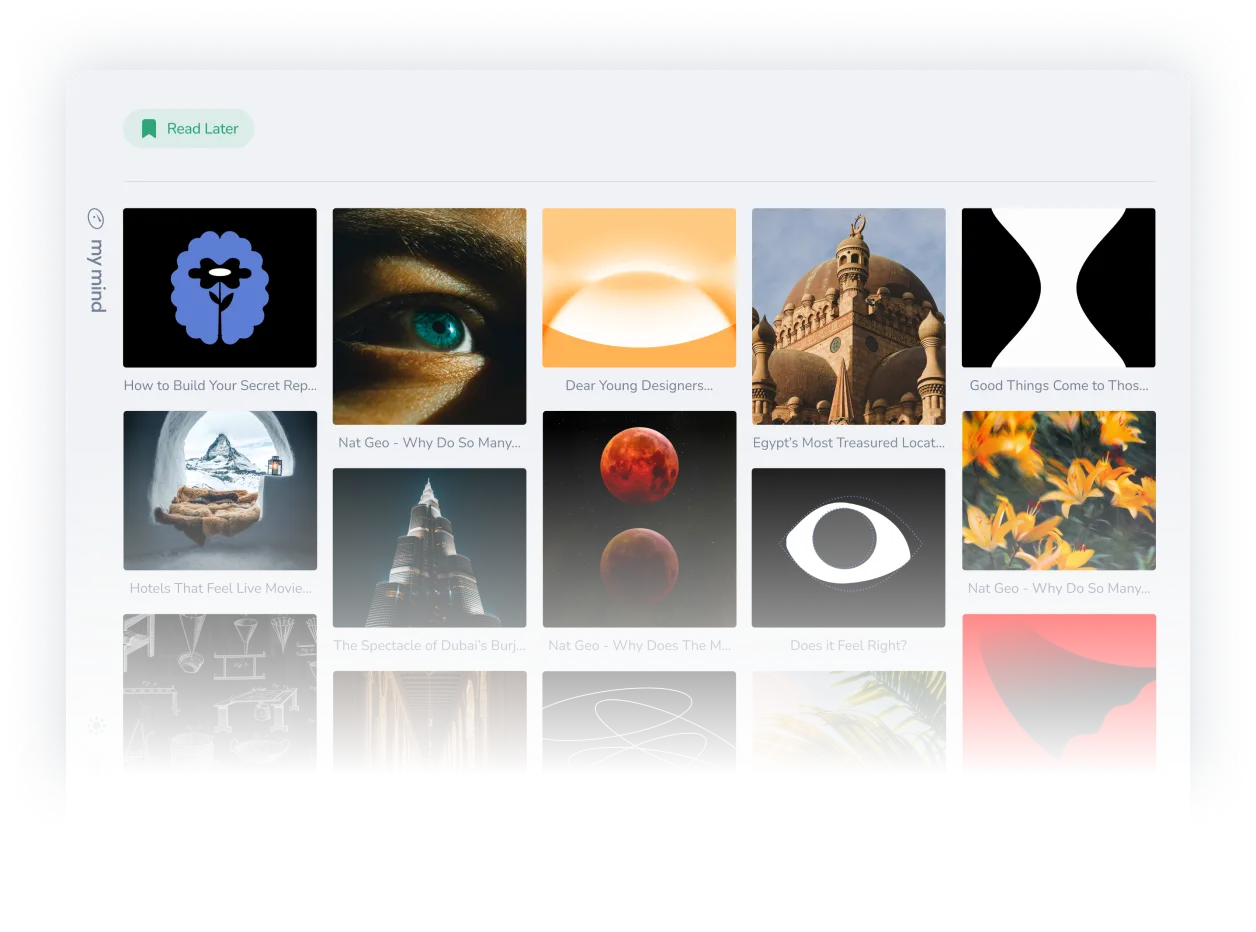Click 'Does it Feel Right?' title
1256x932 pixels.
click(x=849, y=645)
